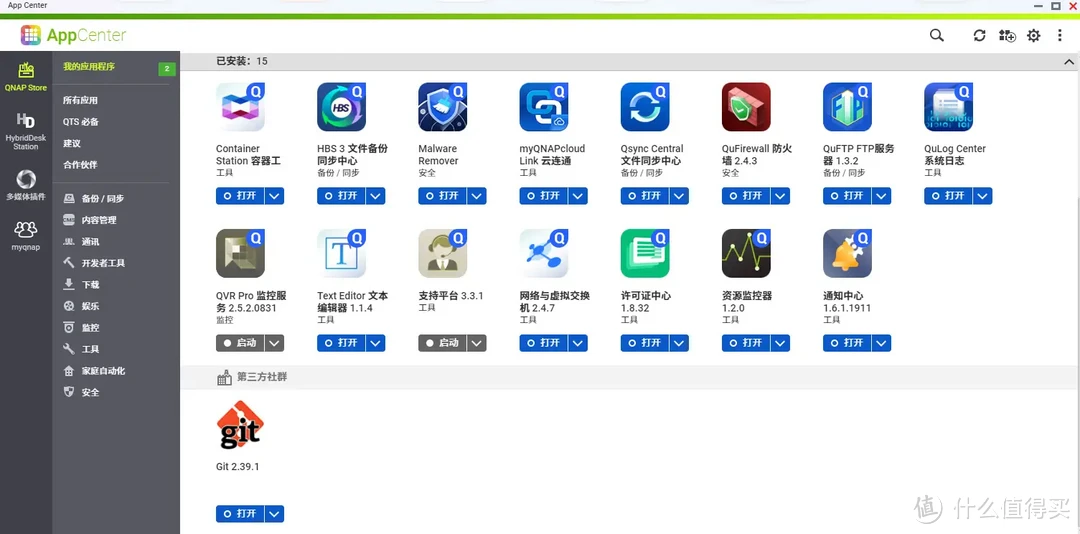Open HybridDesk Station sidebar item
Screen dimensions: 1080x534
click(25, 131)
